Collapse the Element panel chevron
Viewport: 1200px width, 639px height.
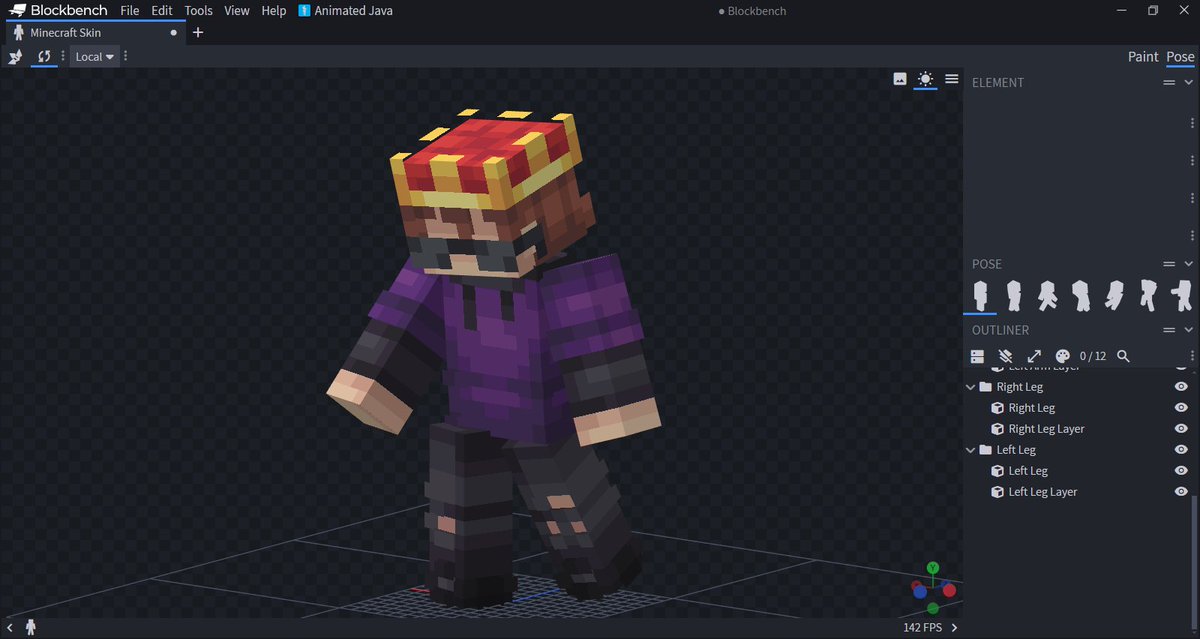pos(1189,83)
